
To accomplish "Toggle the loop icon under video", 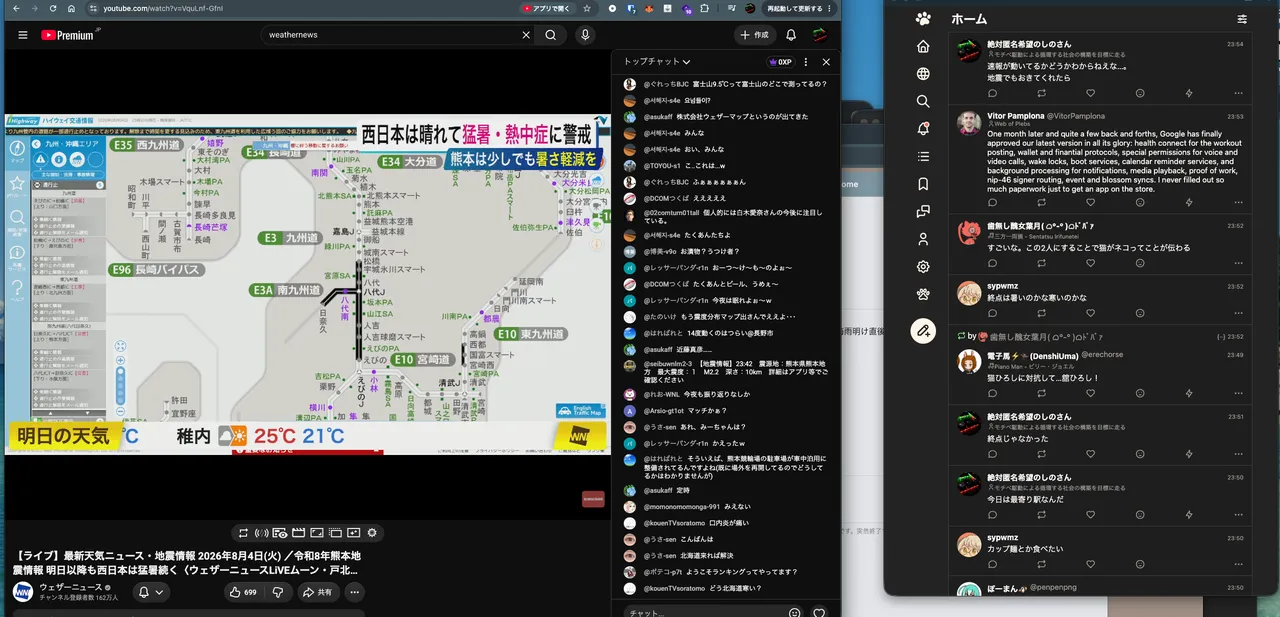I will [242, 533].
